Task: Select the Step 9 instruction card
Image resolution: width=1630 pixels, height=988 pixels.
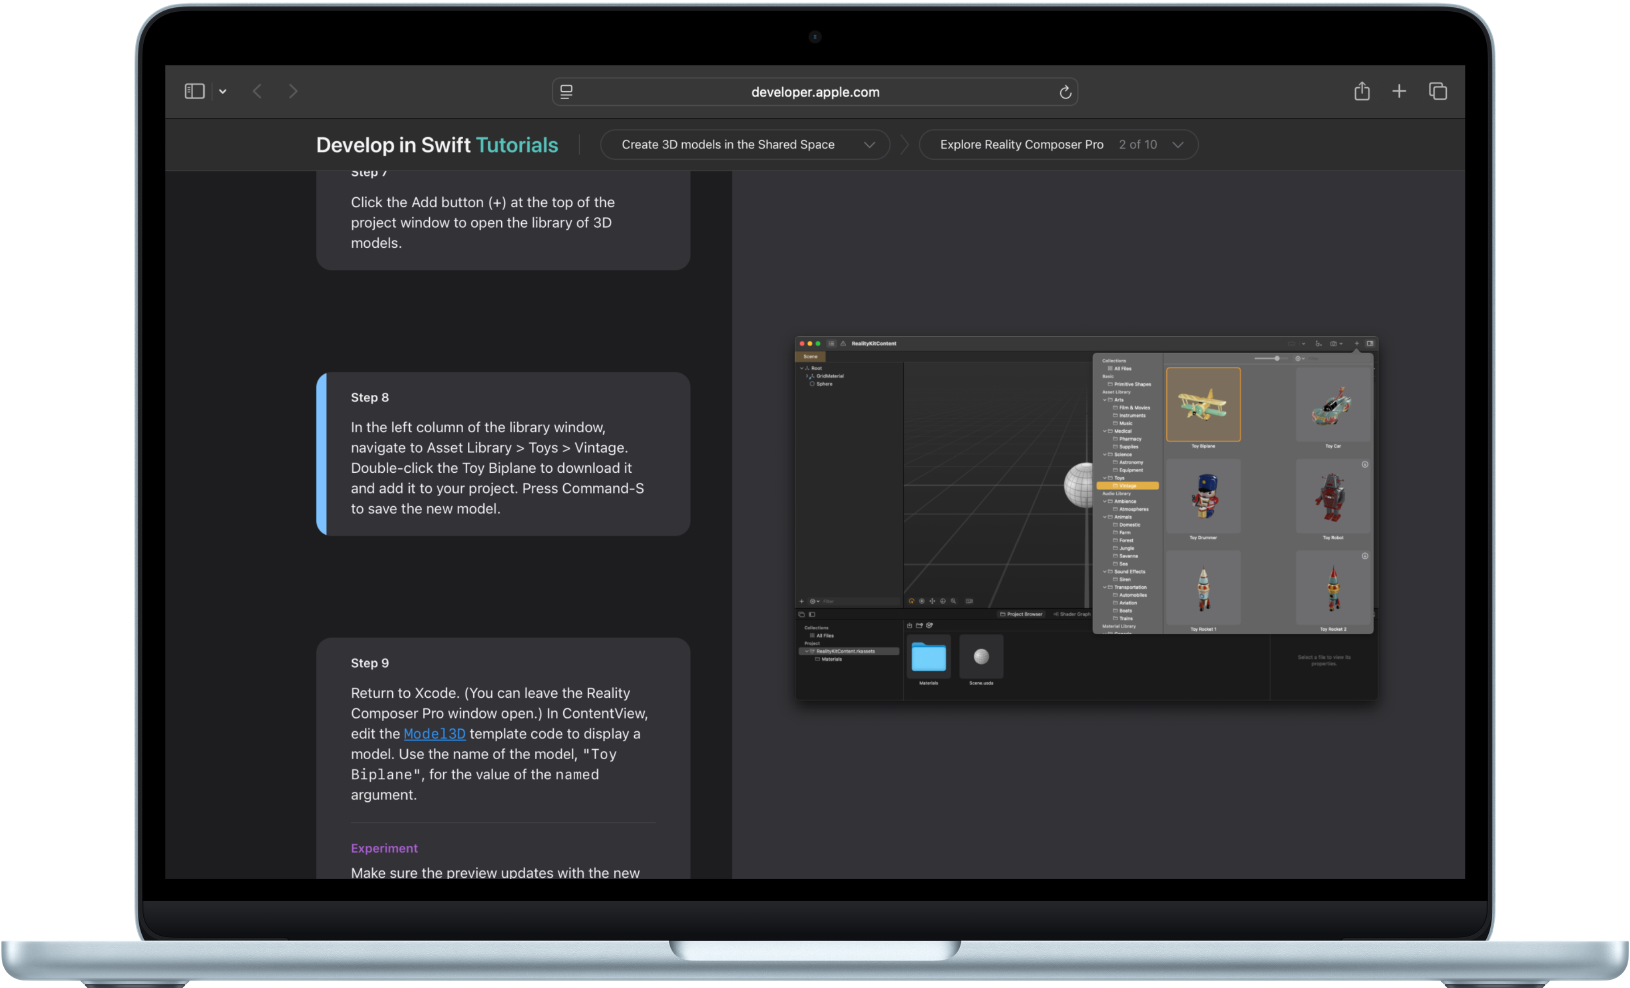Action: [503, 730]
